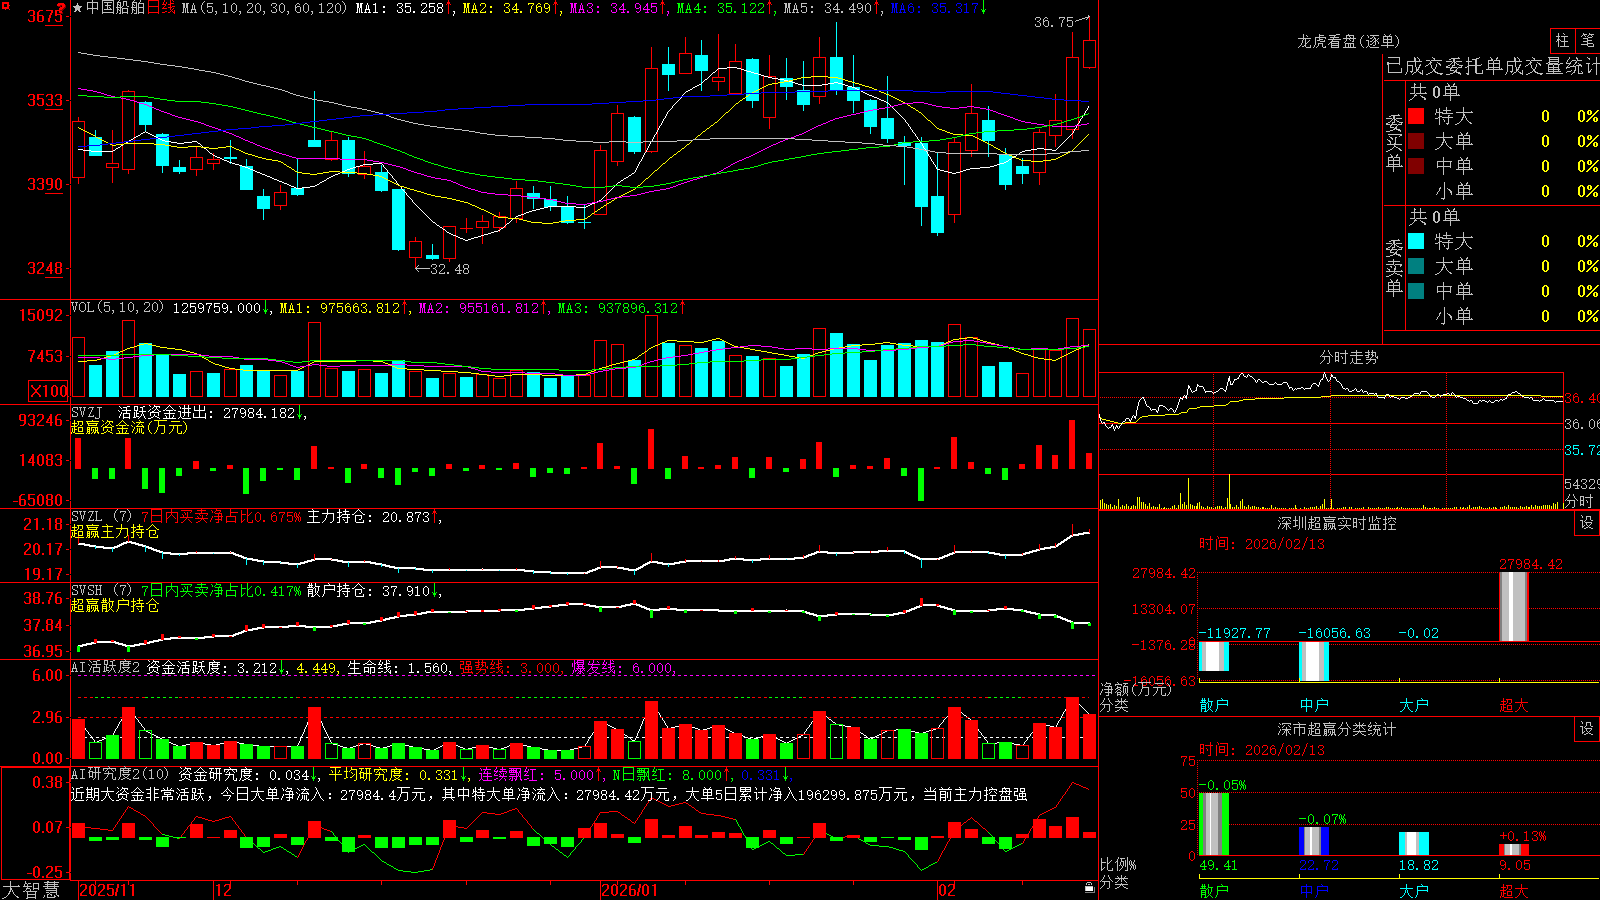Open the SVSH (7) indicator label
This screenshot has width=1600, height=900.
coord(101,591)
